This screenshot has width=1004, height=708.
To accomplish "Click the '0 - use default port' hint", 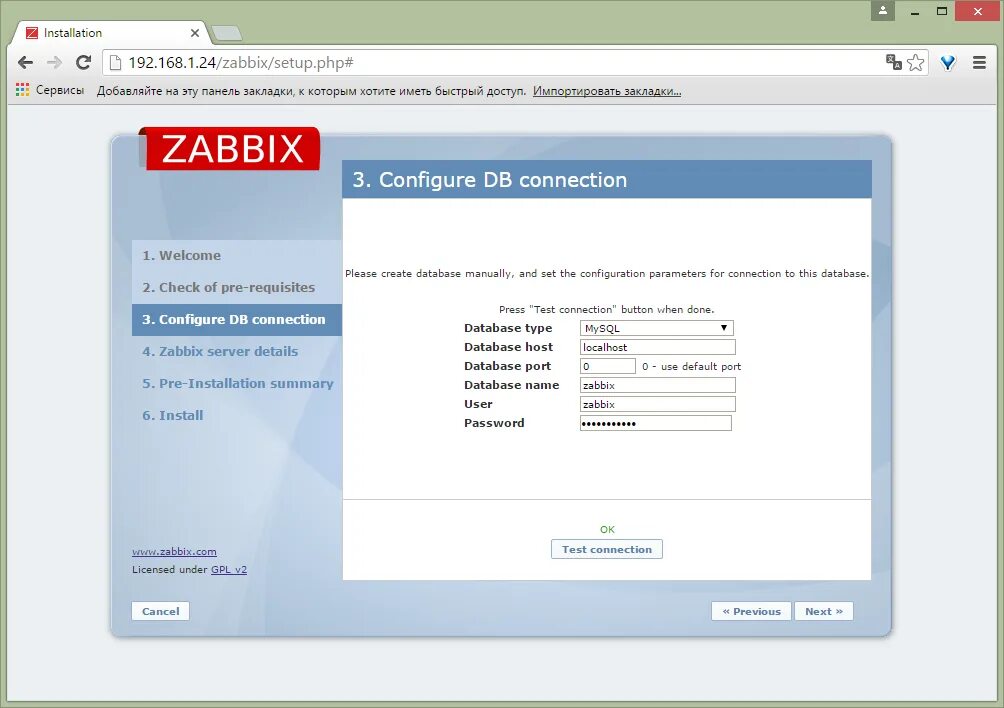I will [692, 367].
